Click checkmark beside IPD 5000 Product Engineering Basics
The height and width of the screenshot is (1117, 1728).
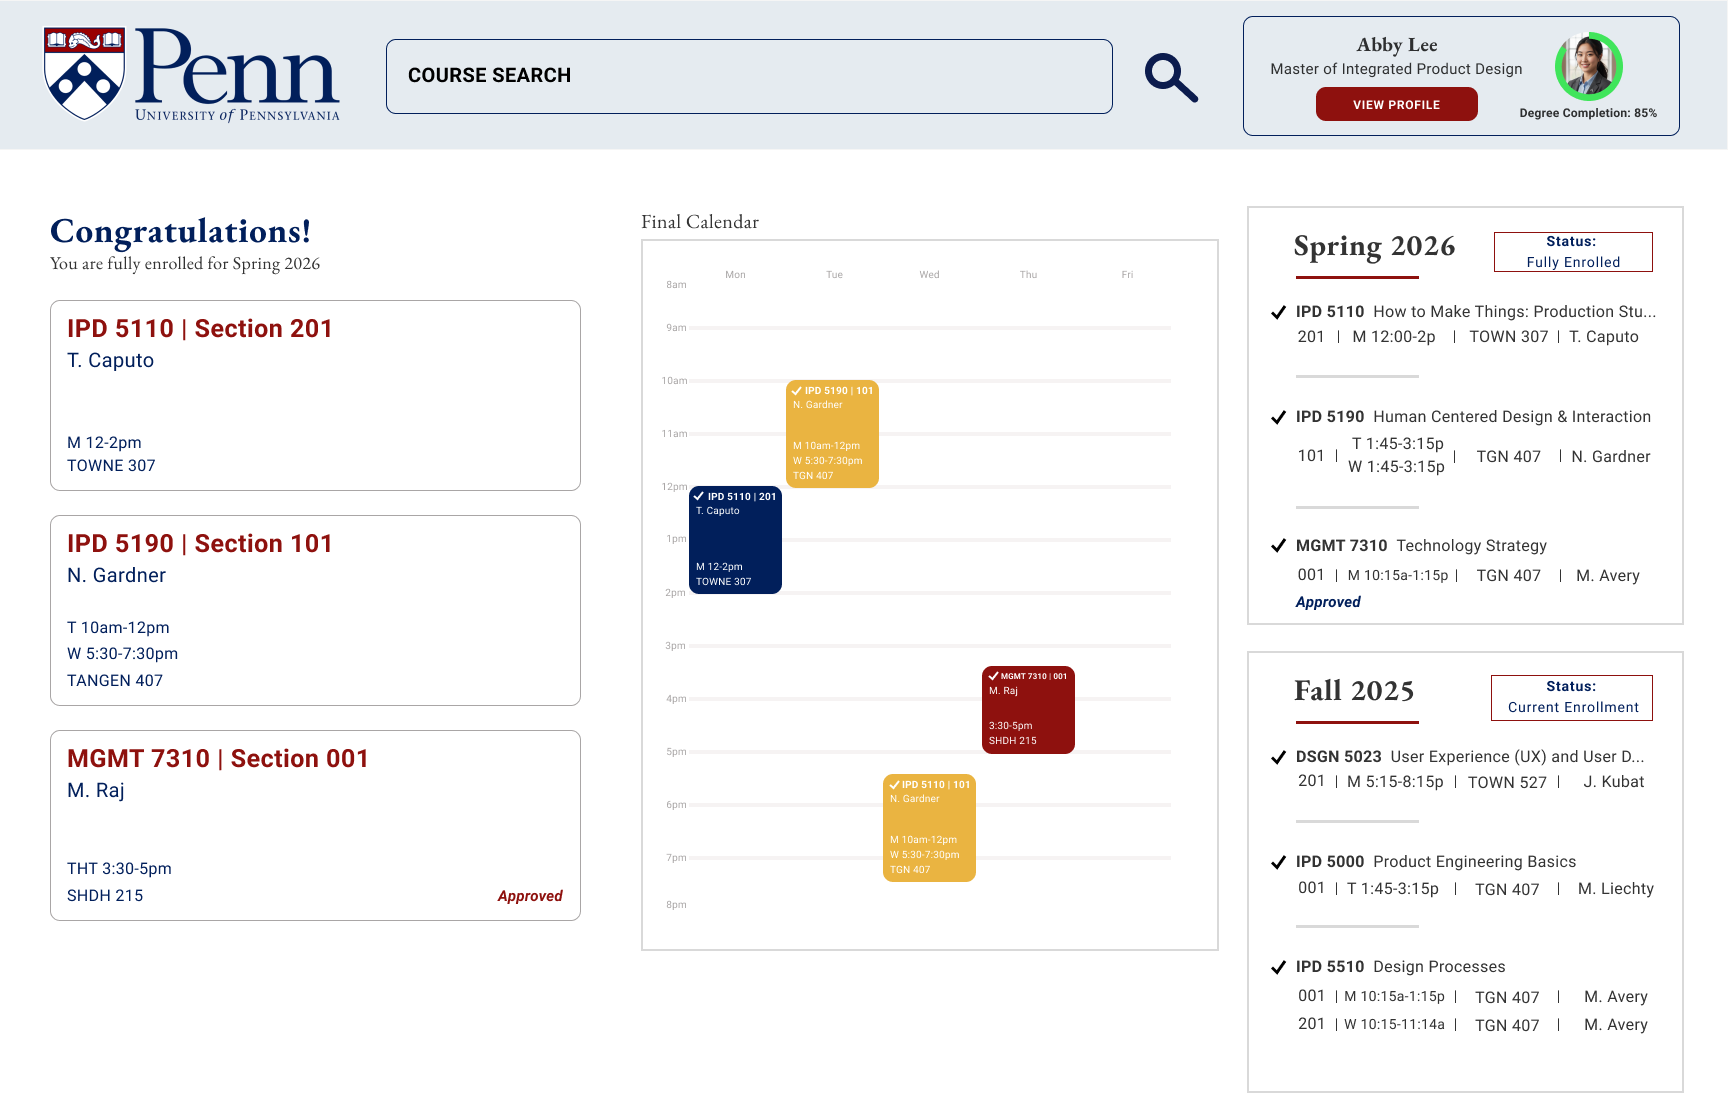(1278, 862)
